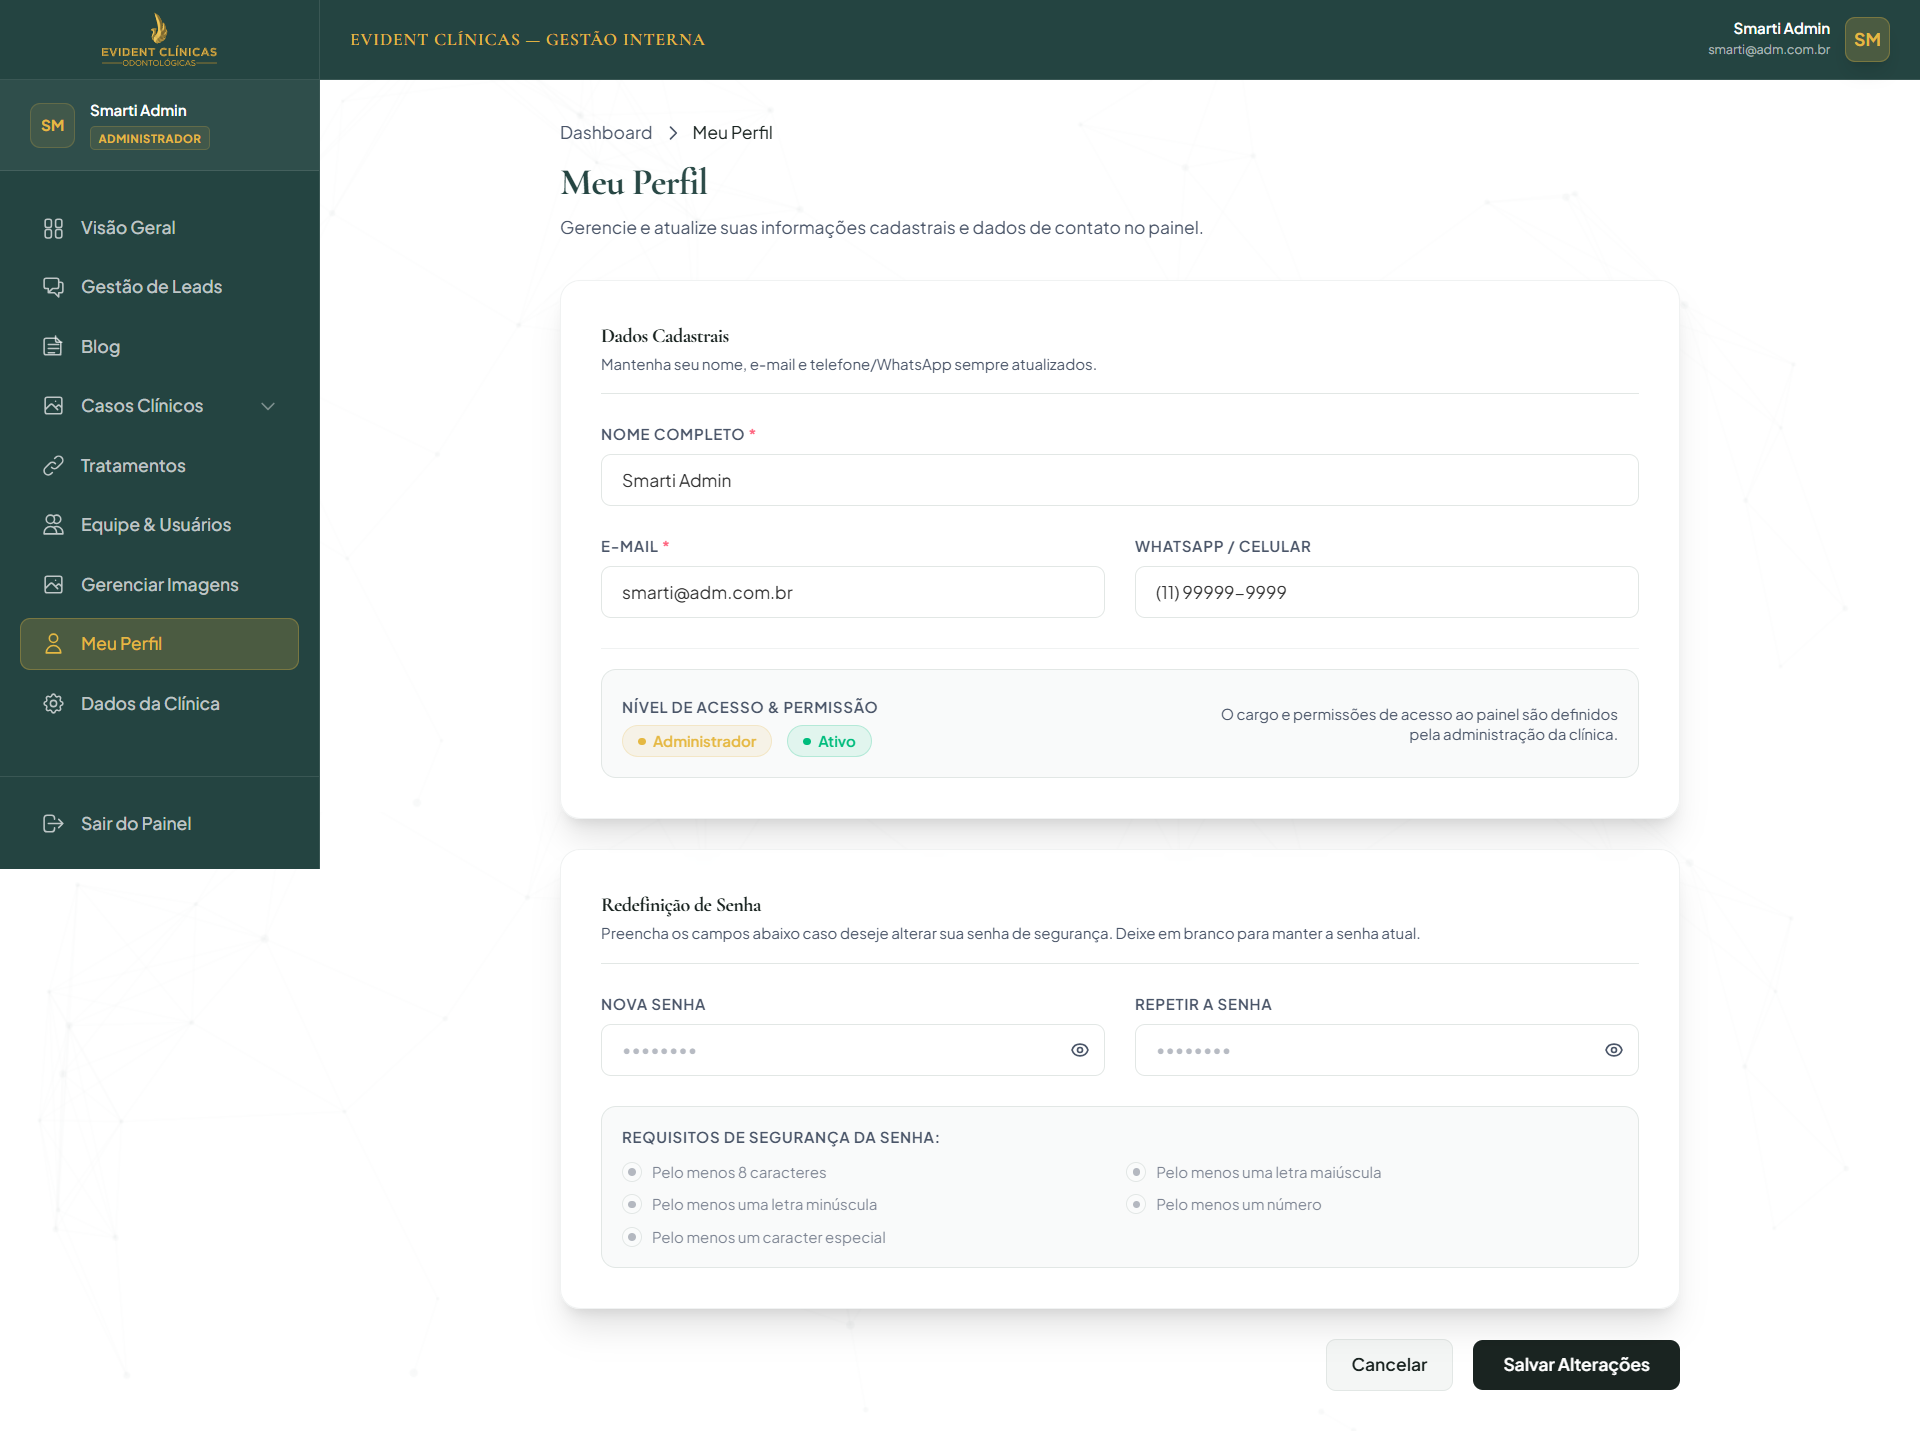Click the Administrador role badge
Screen dimensions: 1920x1431
pos(697,741)
